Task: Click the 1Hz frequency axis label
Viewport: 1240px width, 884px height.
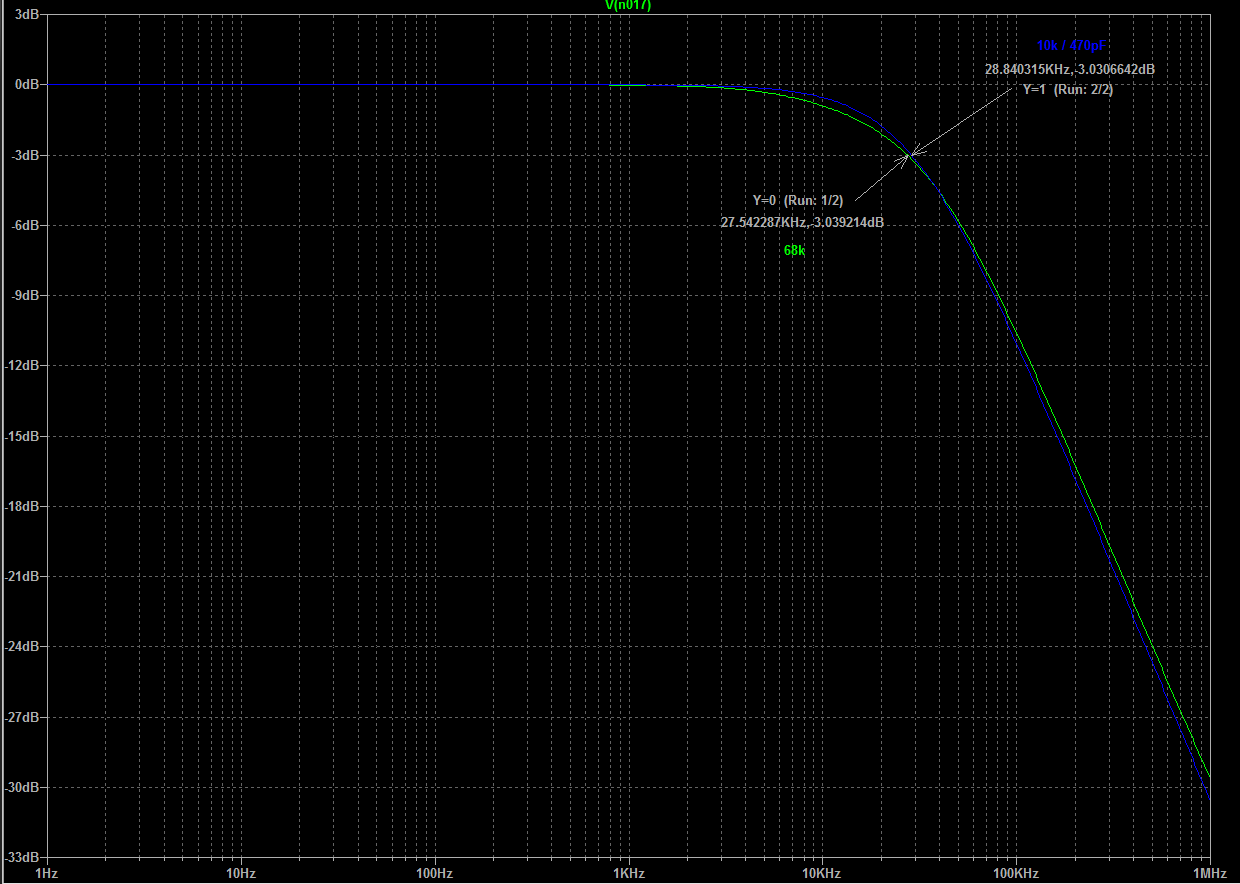Action: click(46, 873)
